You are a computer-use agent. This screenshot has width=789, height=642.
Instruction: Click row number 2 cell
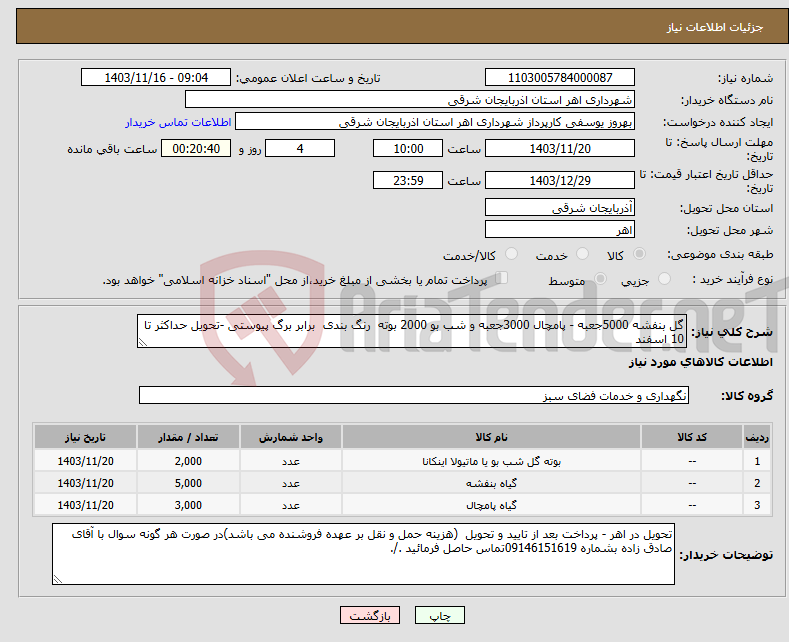click(x=757, y=484)
